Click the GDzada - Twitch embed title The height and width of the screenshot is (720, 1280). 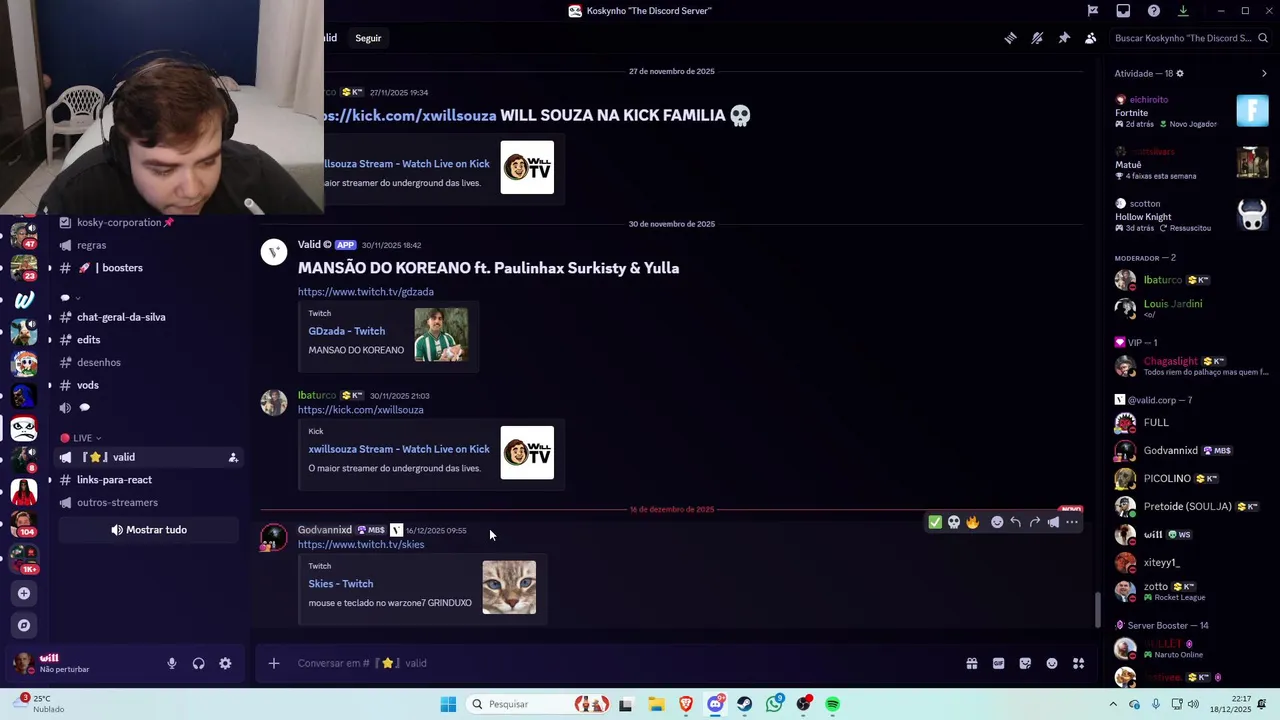click(x=346, y=331)
